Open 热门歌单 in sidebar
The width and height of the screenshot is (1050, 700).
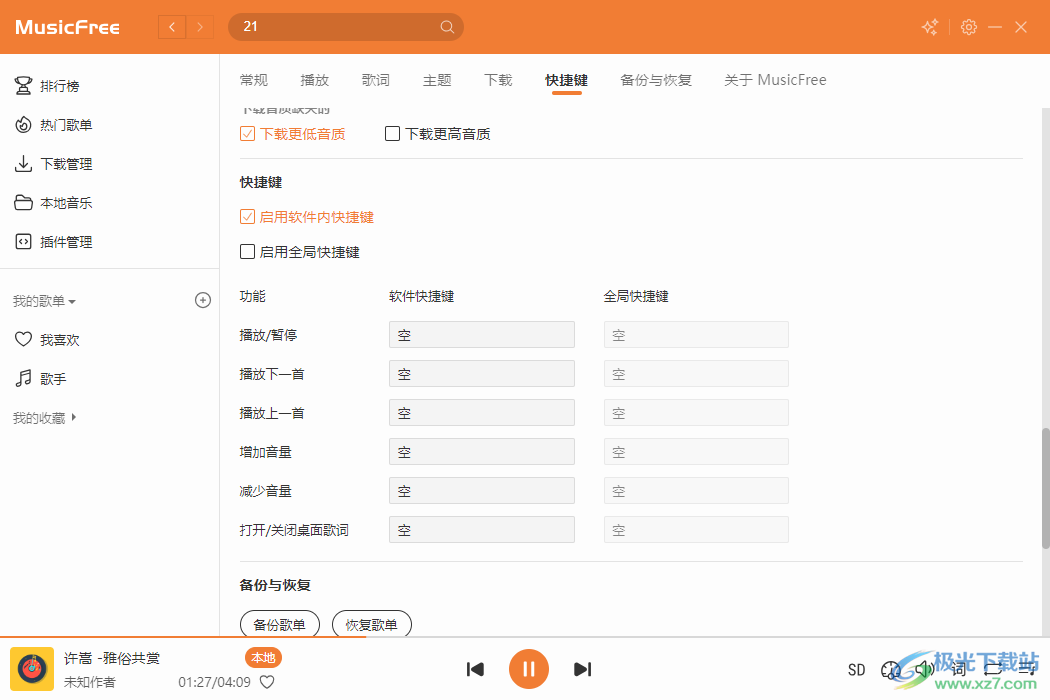pos(53,125)
